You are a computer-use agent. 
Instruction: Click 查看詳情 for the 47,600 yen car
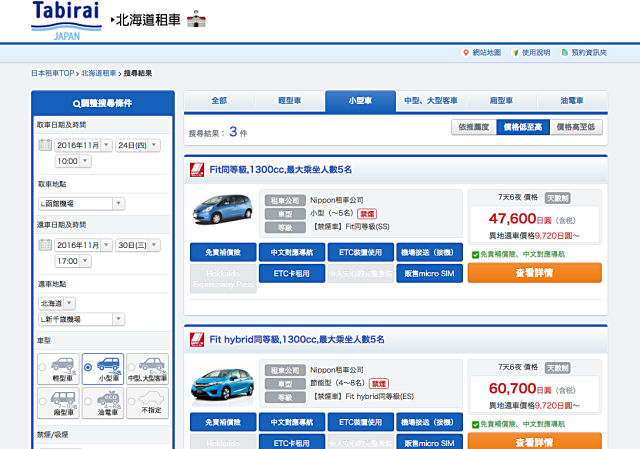pyautogui.click(x=534, y=272)
